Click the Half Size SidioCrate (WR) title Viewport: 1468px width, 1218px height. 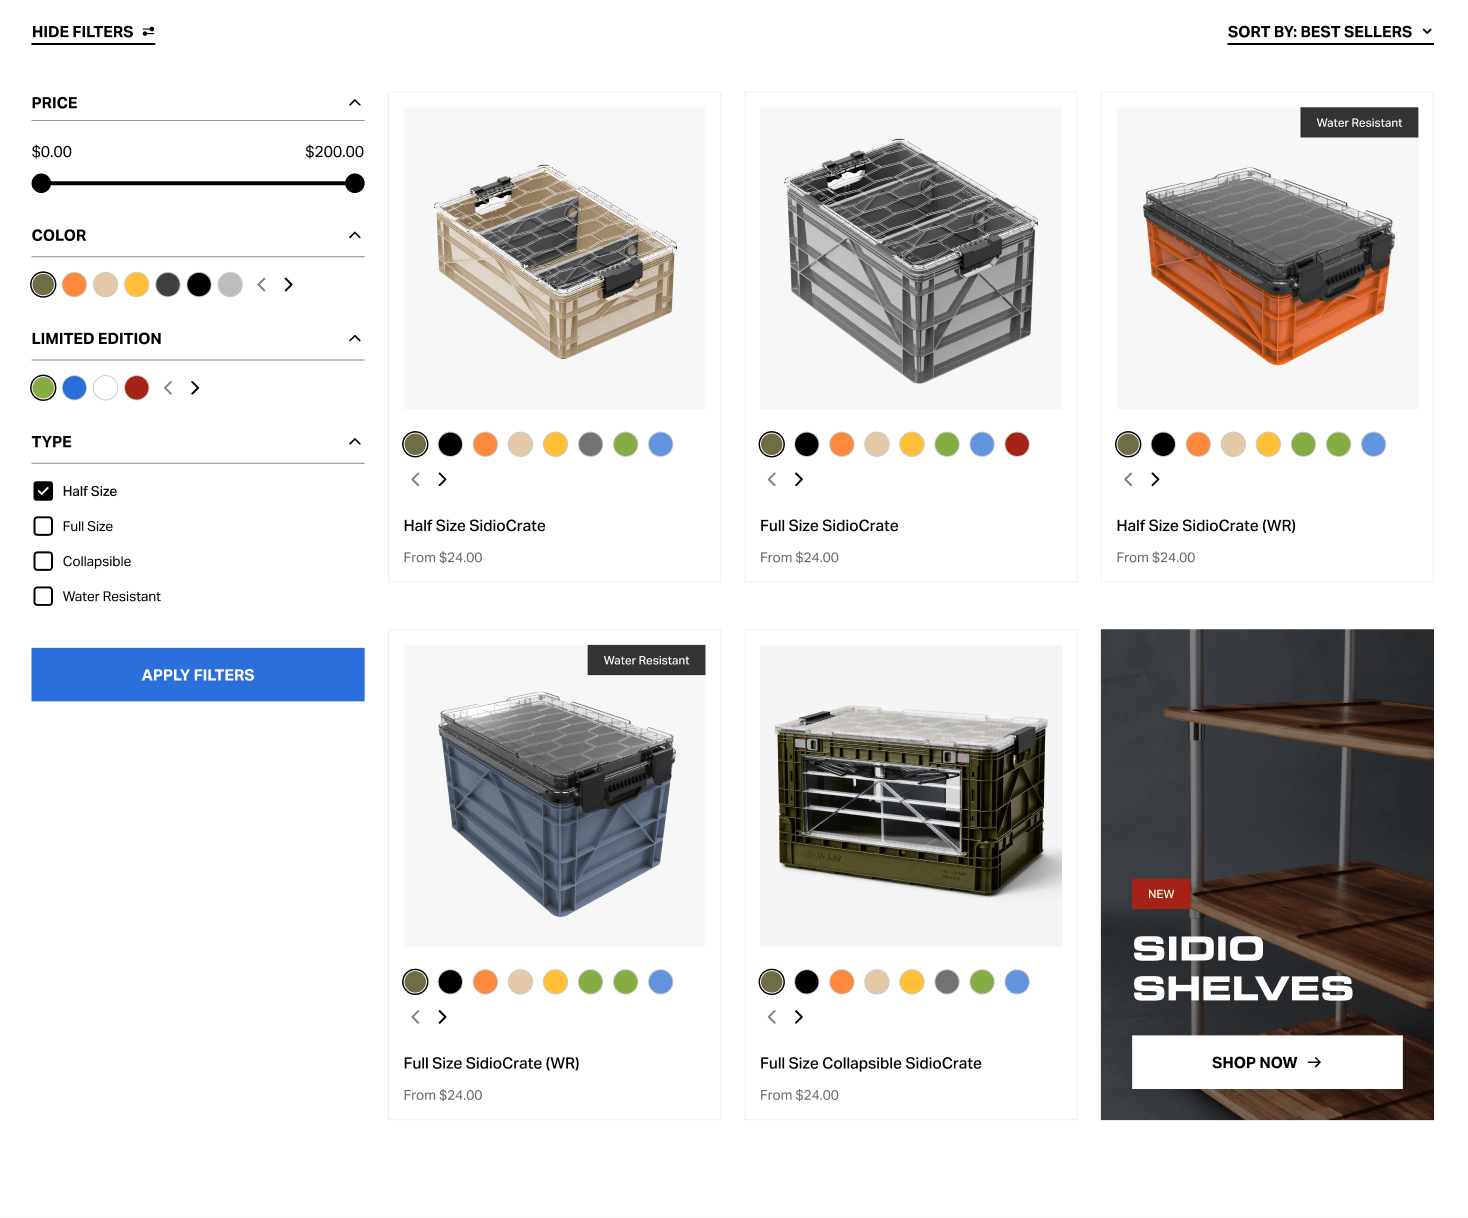(1206, 526)
